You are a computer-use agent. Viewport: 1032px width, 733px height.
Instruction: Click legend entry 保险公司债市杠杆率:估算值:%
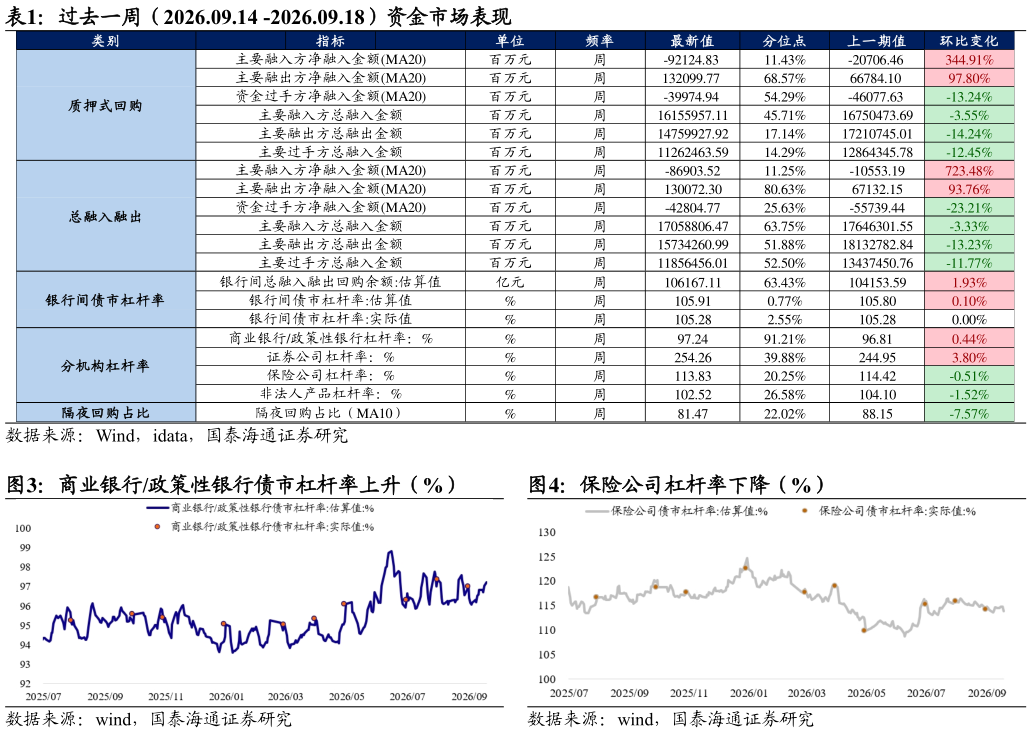[x=676, y=511]
